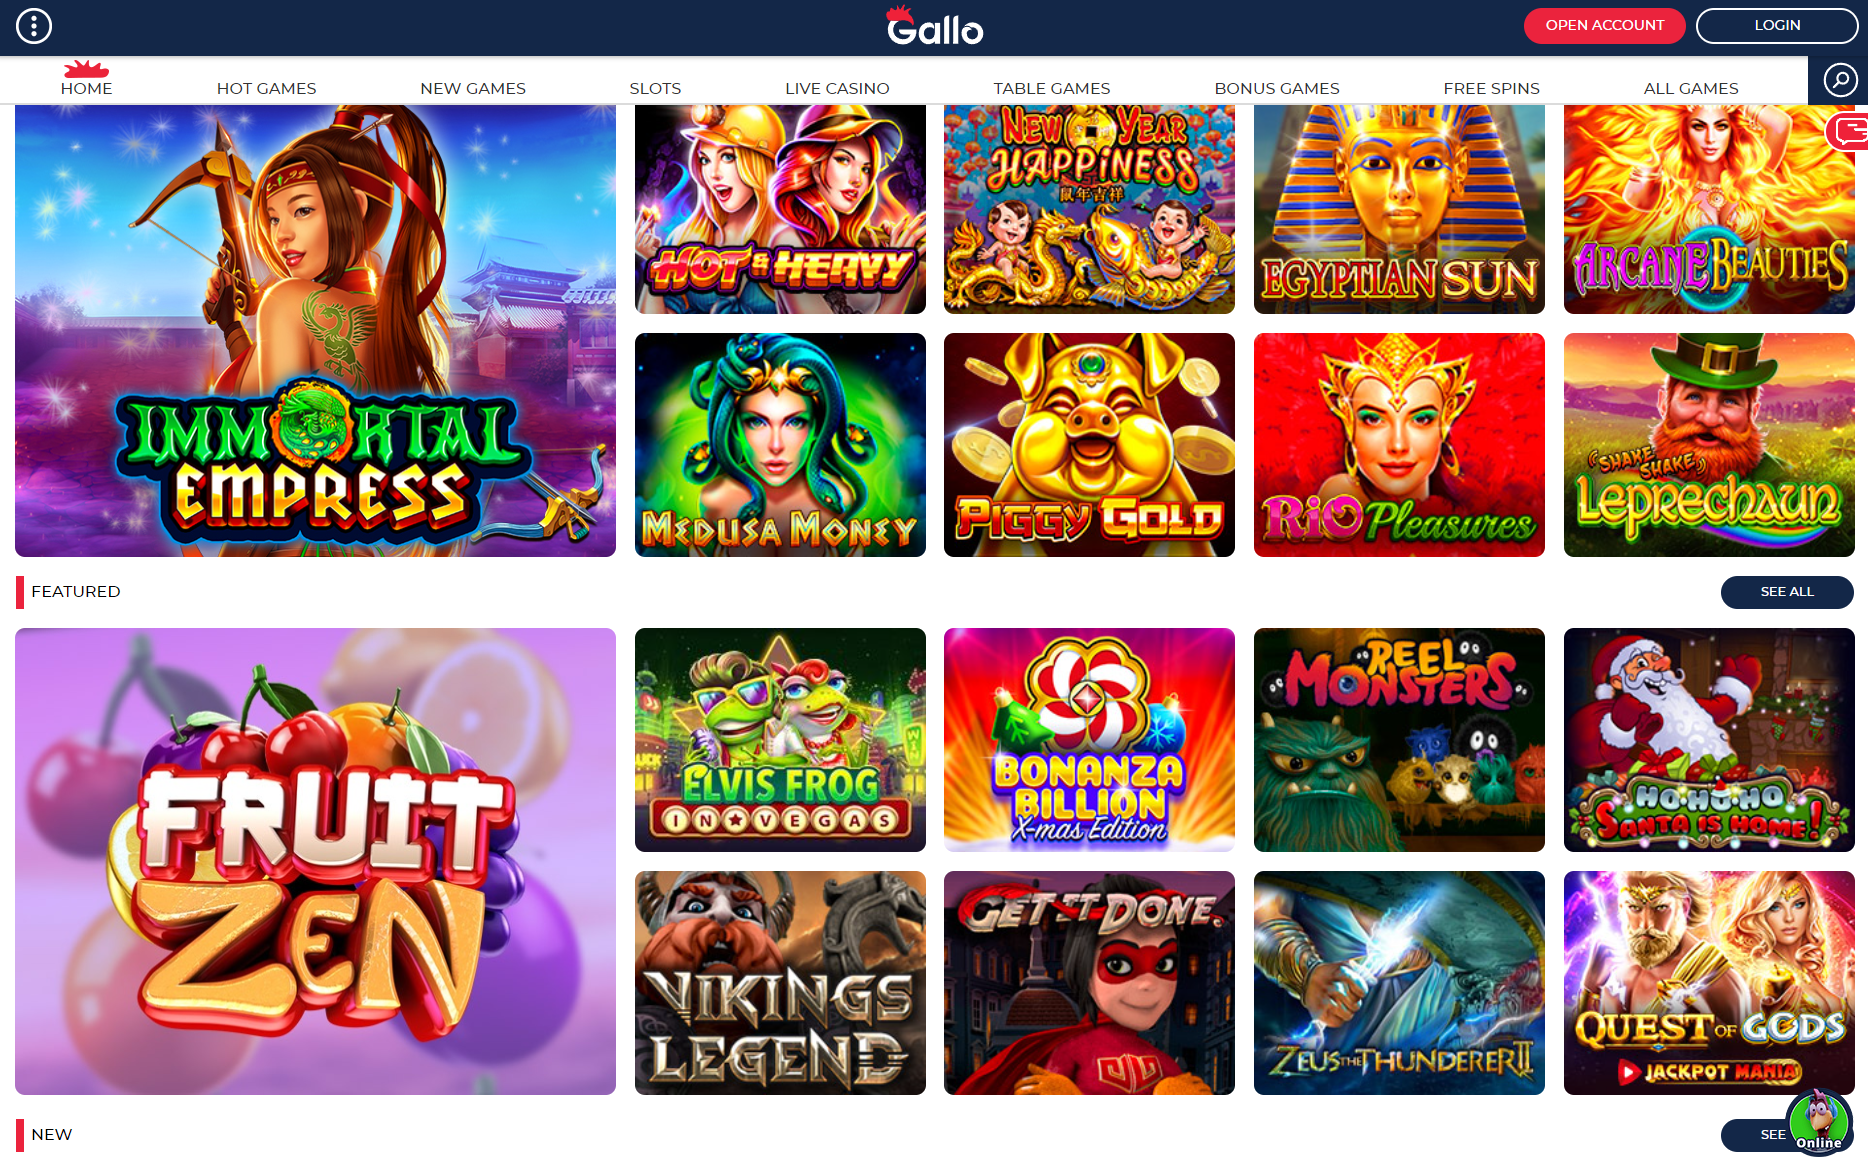Play Zeus the Thunderer II
The height and width of the screenshot is (1164, 1868).
click(x=1399, y=983)
